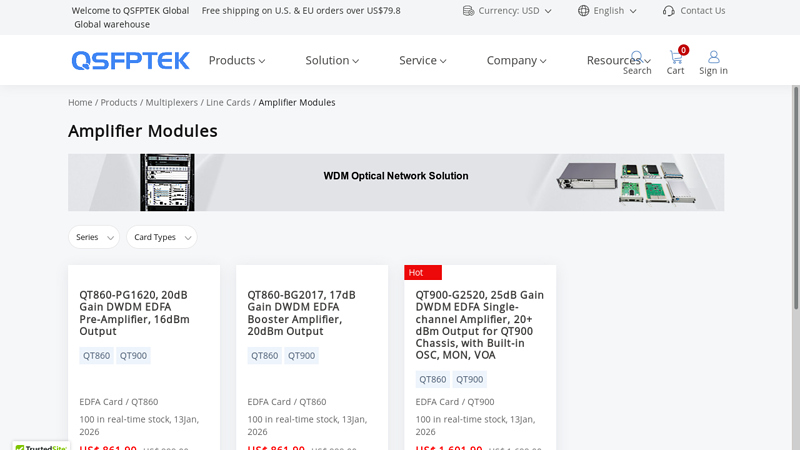Click "Free shipping on U.S. & EU orders" text

(301, 11)
